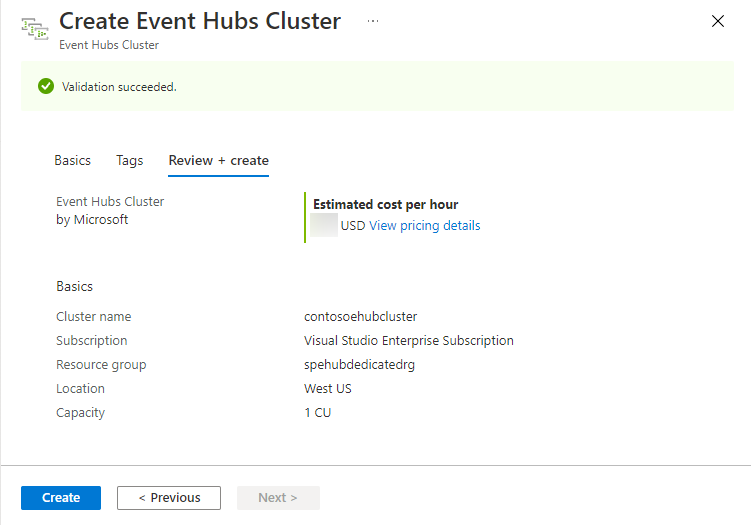Viewport: 751px width, 525px height.
Task: Click the green validation succeeded checkmark icon
Action: (45, 87)
